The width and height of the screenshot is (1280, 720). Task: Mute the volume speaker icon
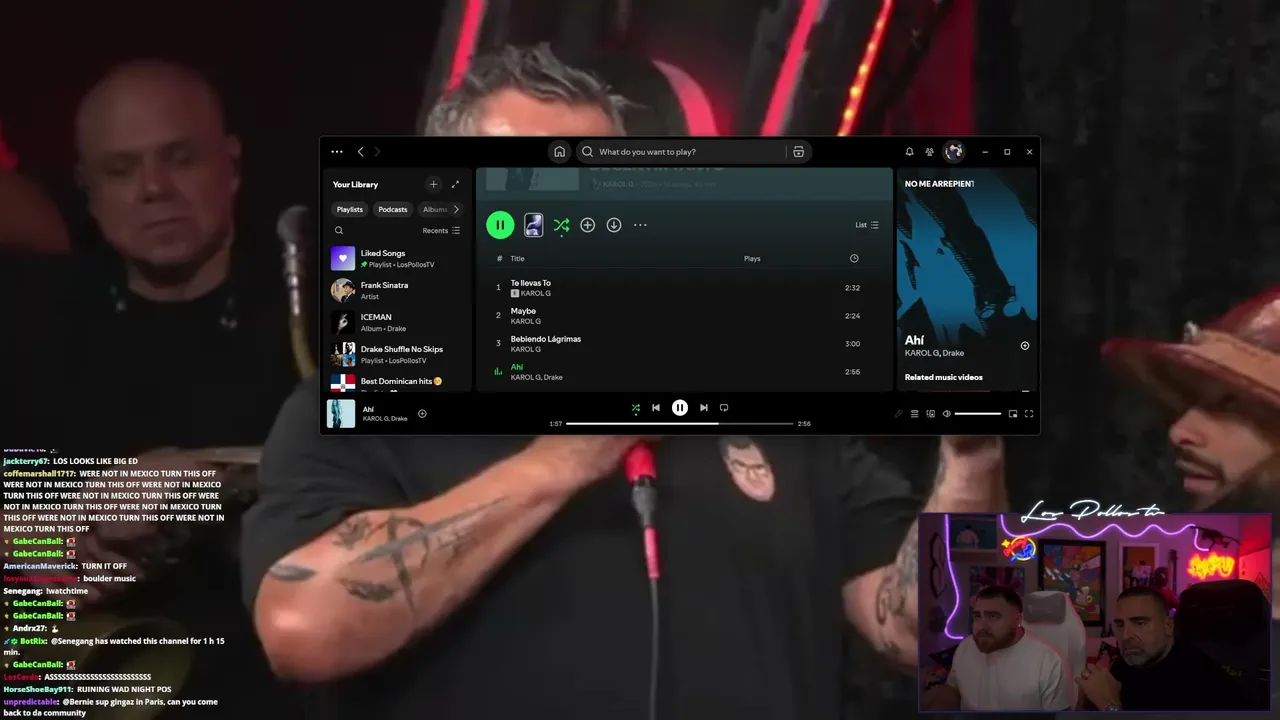coord(946,414)
